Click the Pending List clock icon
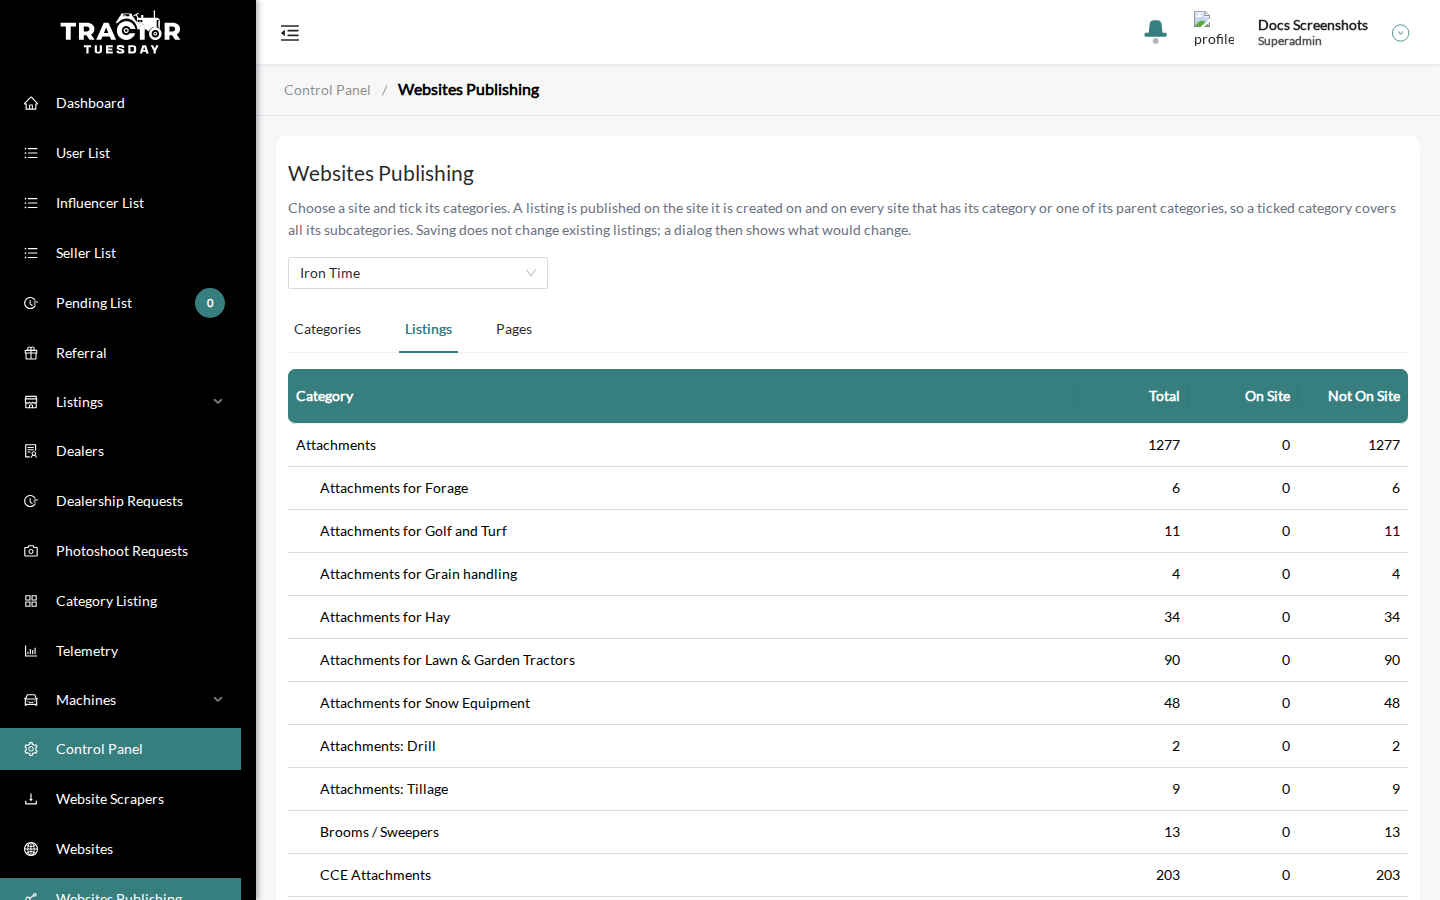Viewport: 1440px width, 900px height. 31,303
